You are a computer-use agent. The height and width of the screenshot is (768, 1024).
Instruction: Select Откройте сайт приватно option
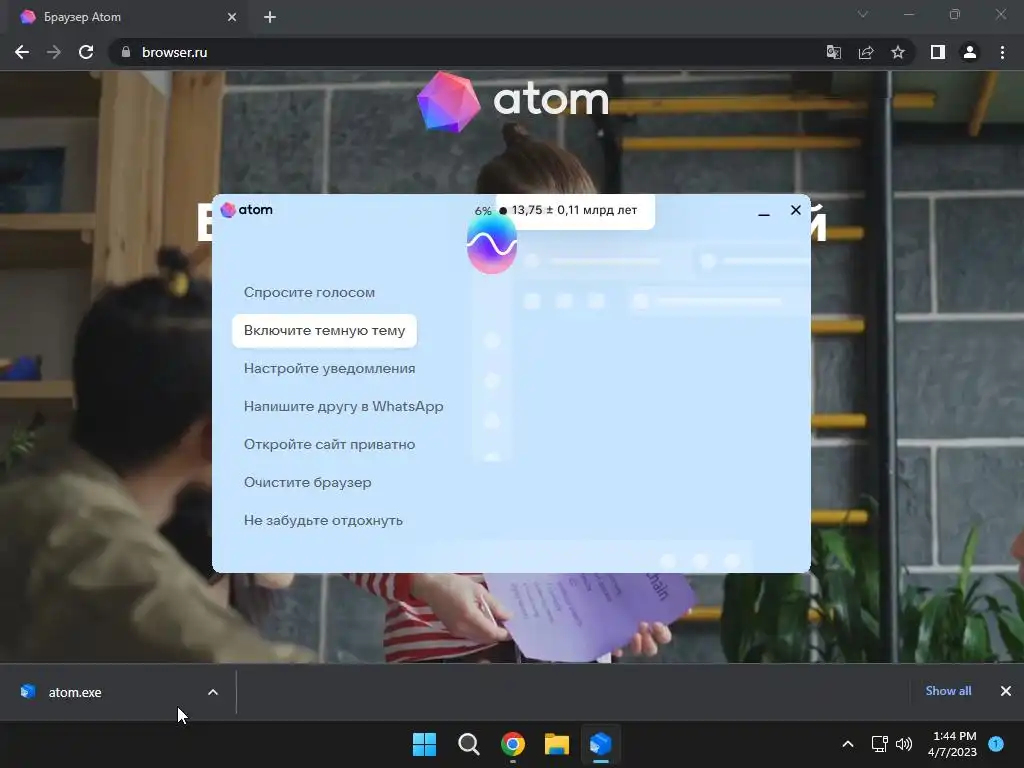coord(330,444)
